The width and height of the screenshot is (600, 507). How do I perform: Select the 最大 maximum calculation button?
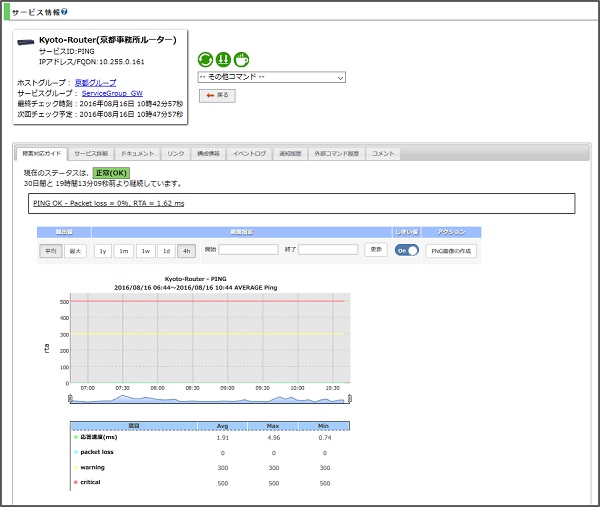point(75,251)
